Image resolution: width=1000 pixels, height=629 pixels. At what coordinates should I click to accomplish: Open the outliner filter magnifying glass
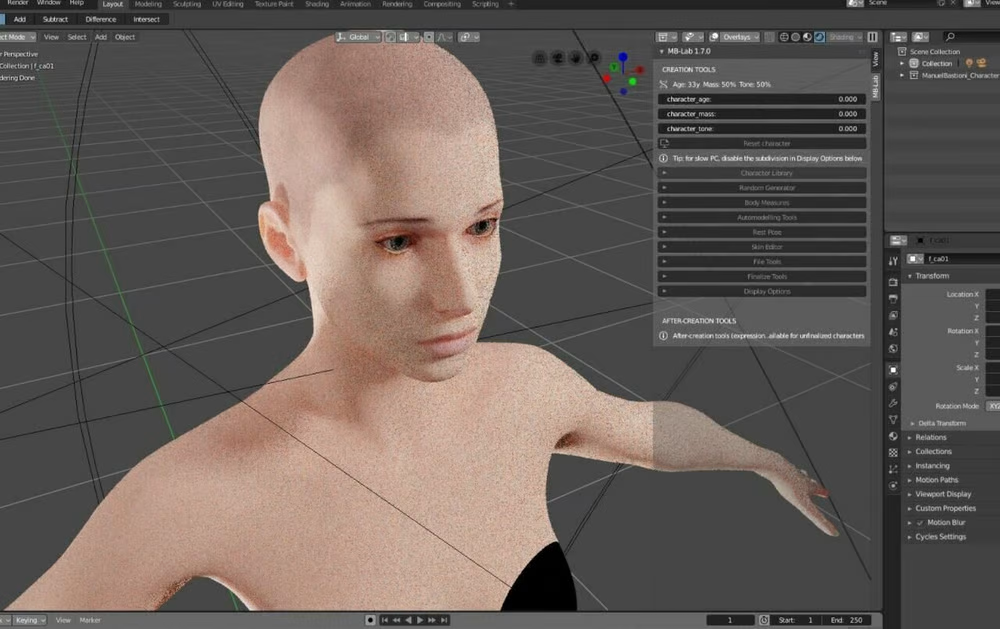click(x=950, y=36)
